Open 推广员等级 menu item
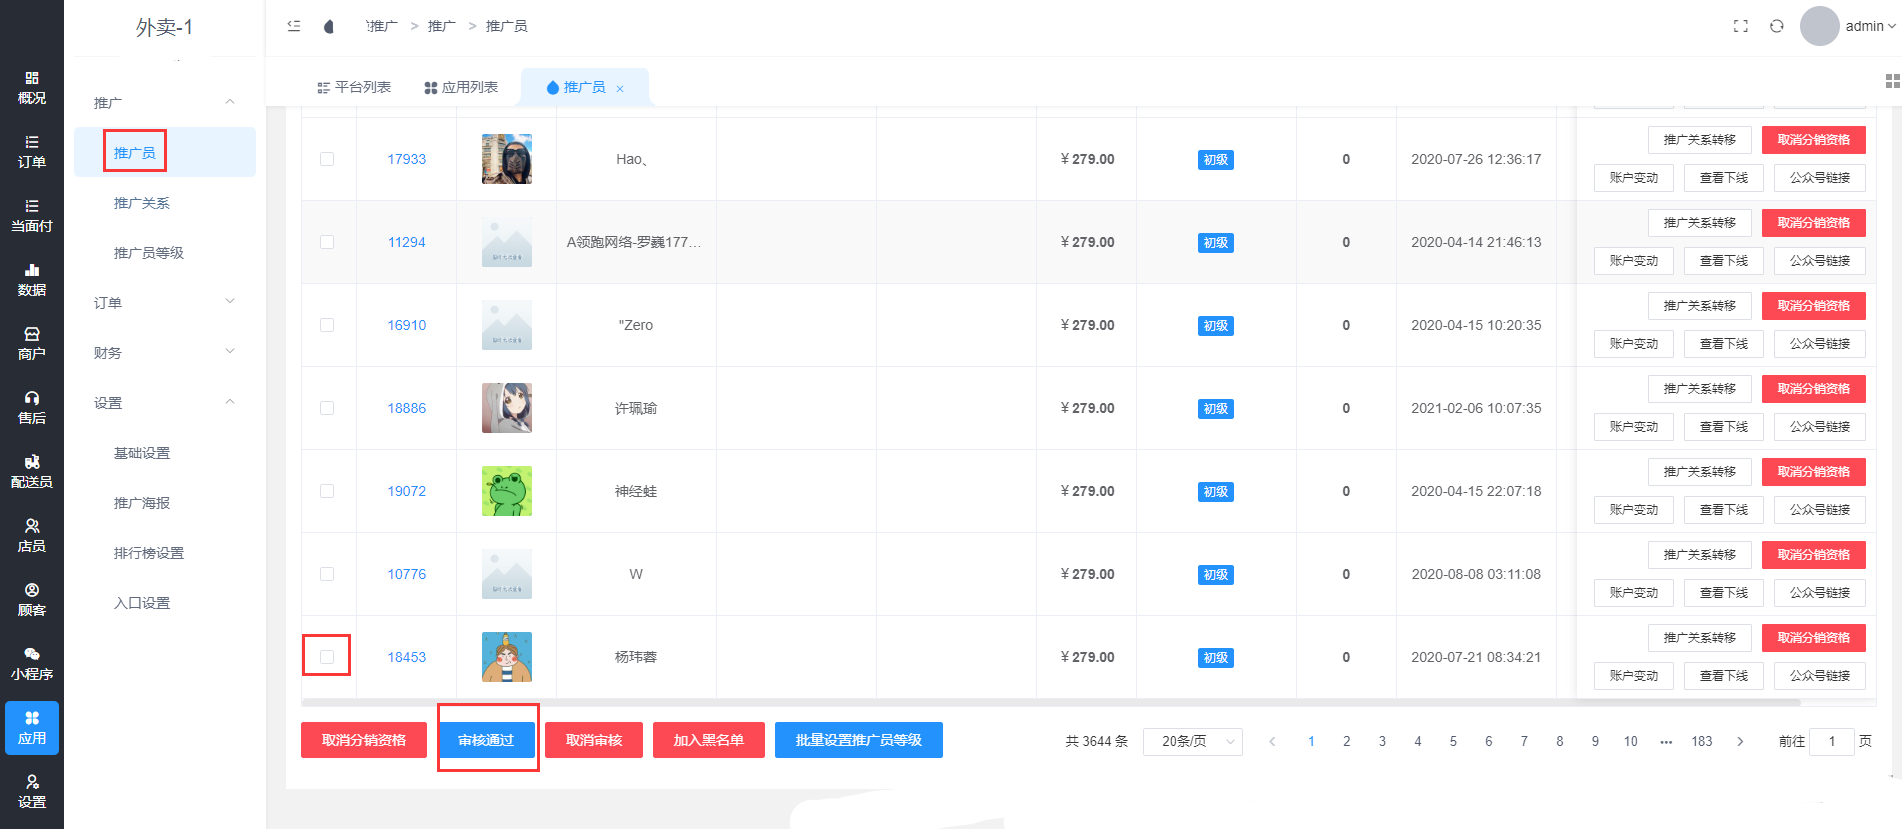This screenshot has height=829, width=1902. tap(149, 253)
